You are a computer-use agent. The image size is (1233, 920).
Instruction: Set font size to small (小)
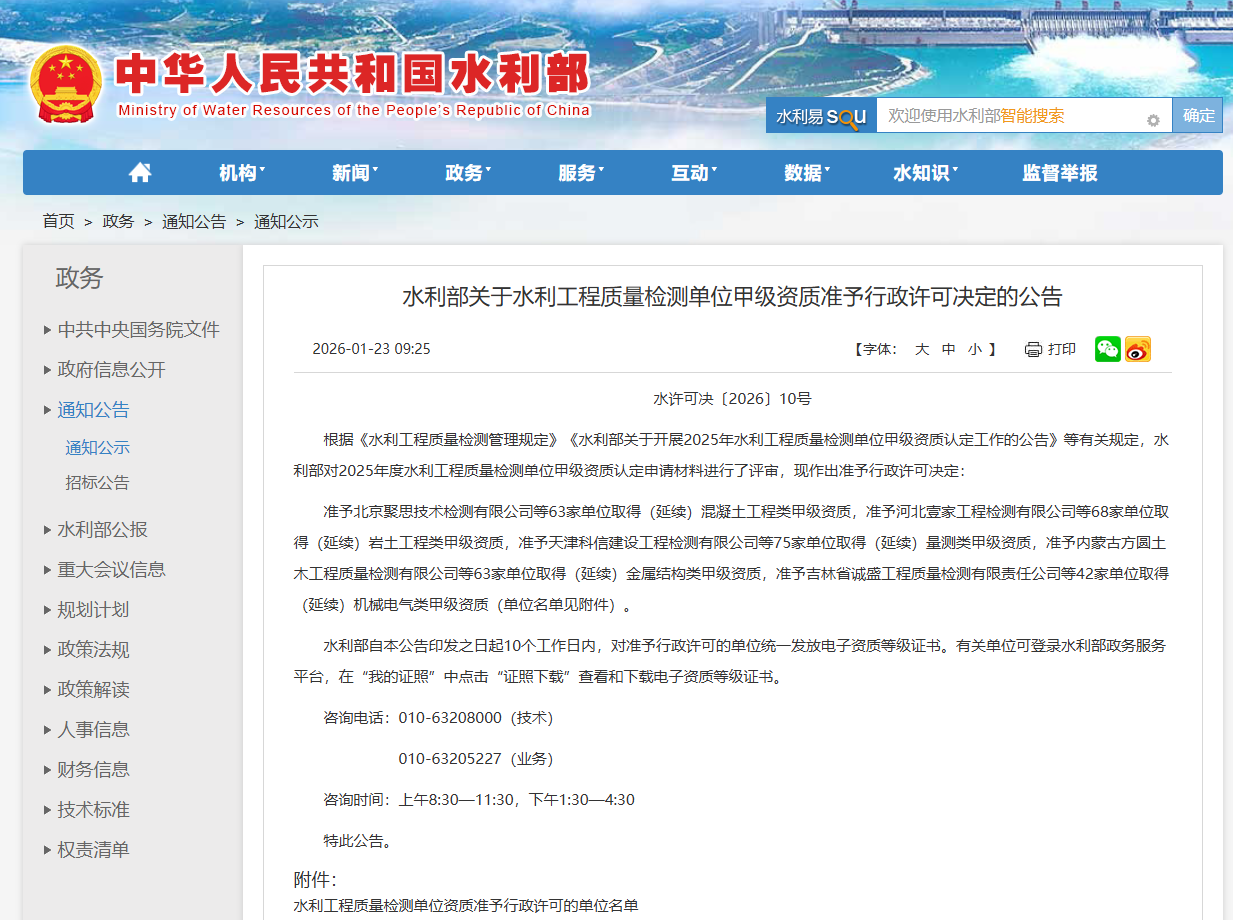(x=974, y=349)
